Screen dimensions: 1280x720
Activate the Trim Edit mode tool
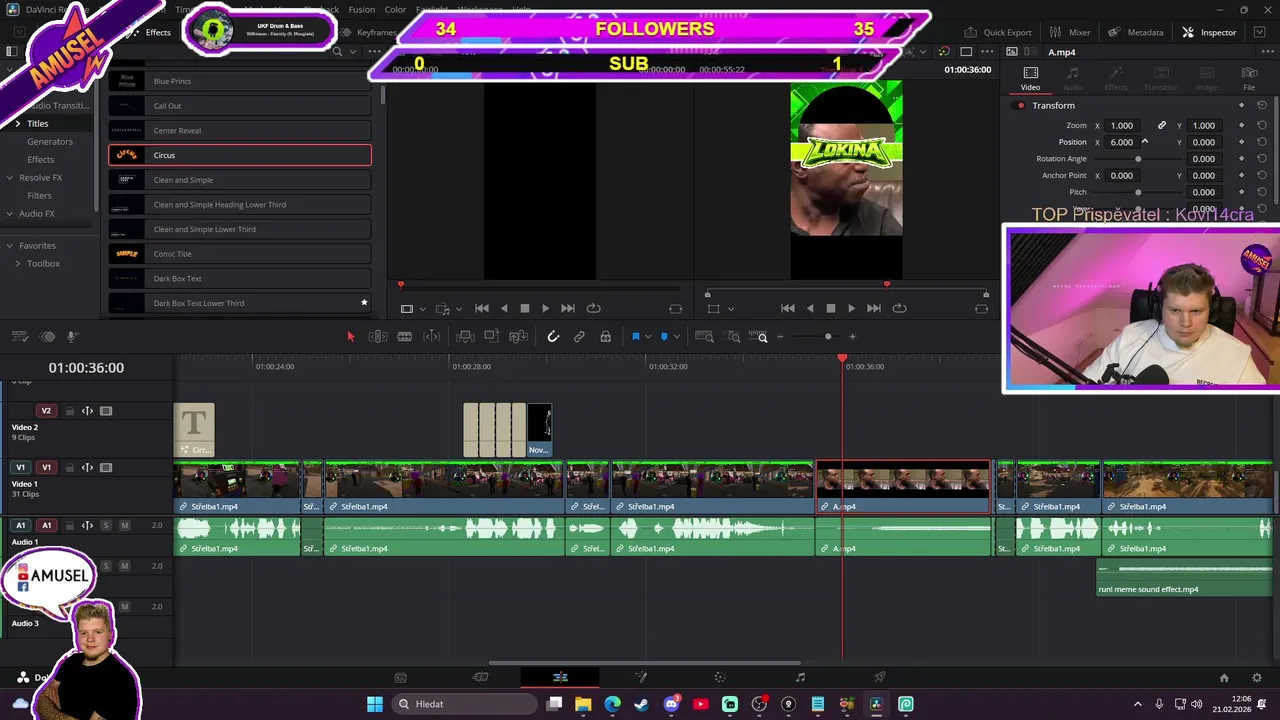tap(378, 337)
